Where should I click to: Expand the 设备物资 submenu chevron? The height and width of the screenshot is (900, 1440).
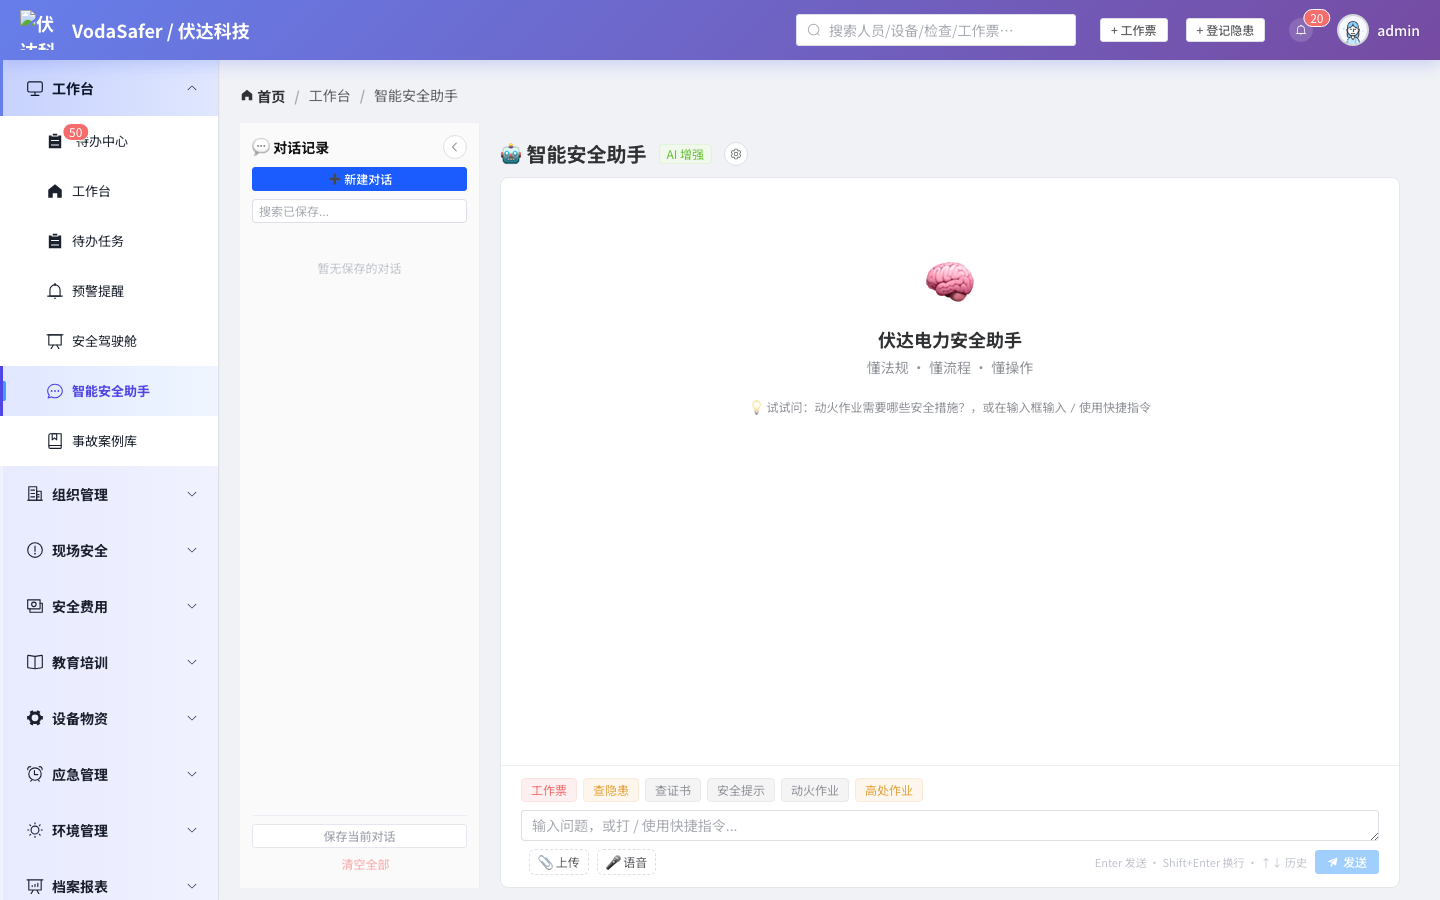(192, 718)
